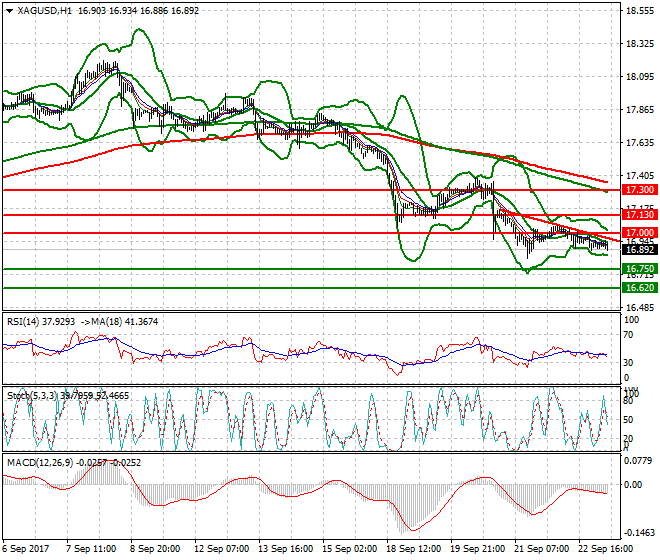Select the red 17.000 price level label
The height and width of the screenshot is (560, 660).
638,233
